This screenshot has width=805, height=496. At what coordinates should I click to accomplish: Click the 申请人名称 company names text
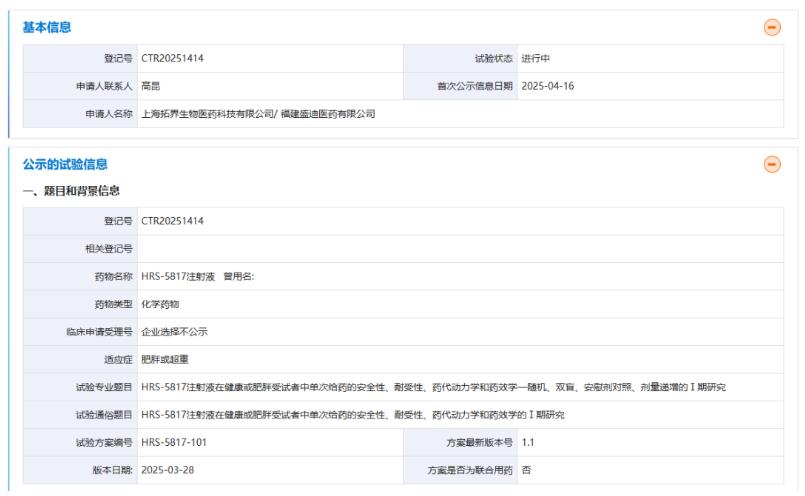[258, 114]
